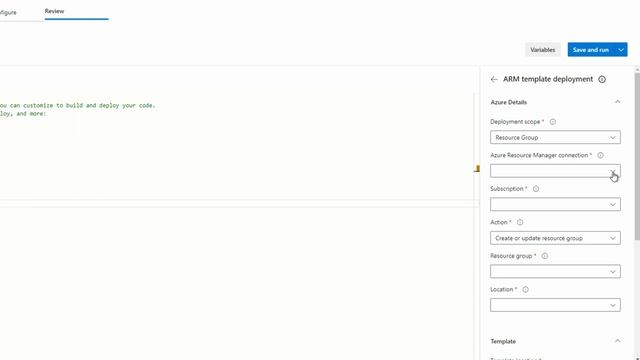
Task: Open the Variables panel
Action: [x=542, y=50]
